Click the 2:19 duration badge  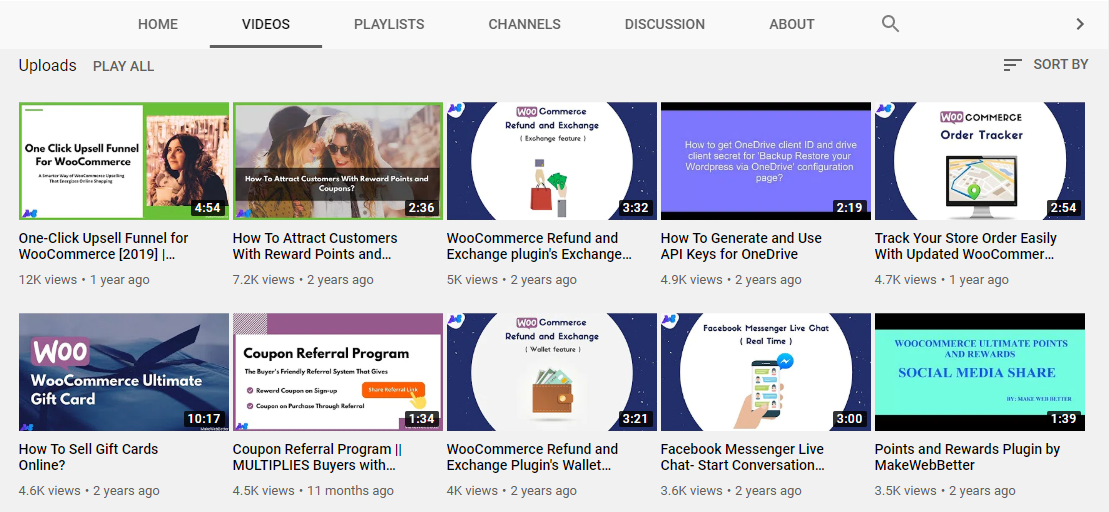tap(849, 208)
